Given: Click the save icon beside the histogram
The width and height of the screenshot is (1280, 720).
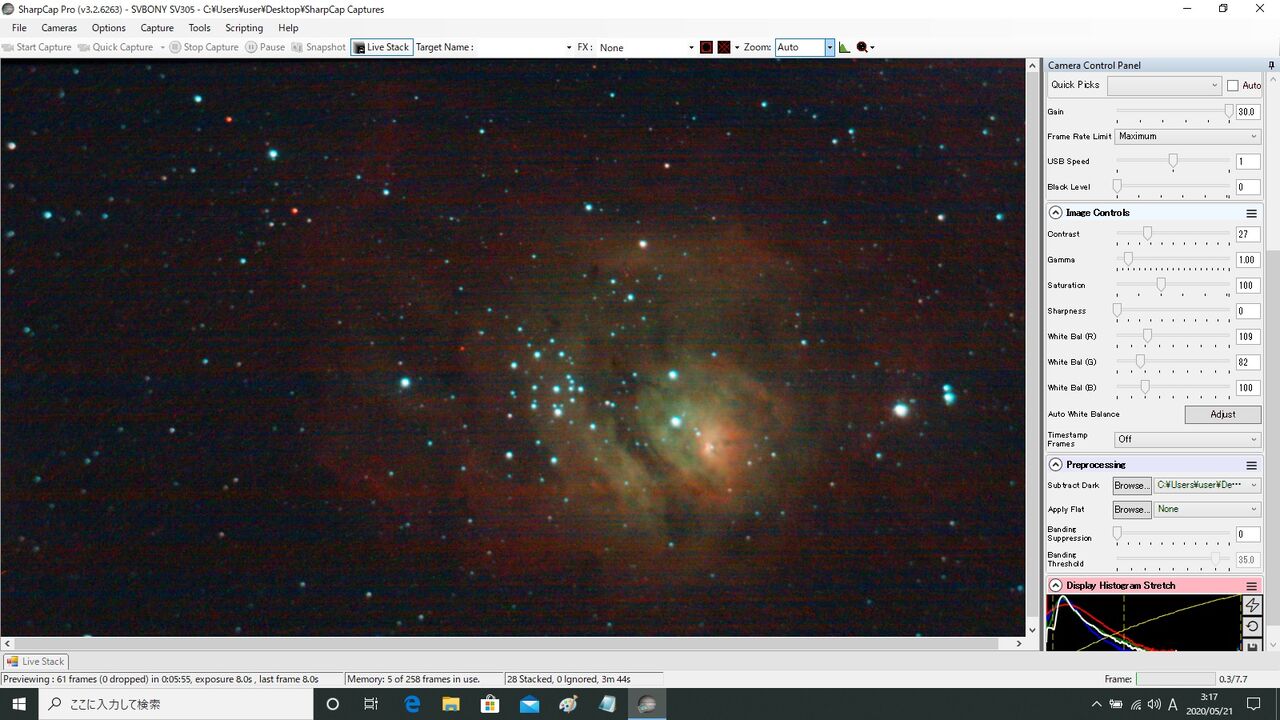Looking at the screenshot, I should point(1252,645).
